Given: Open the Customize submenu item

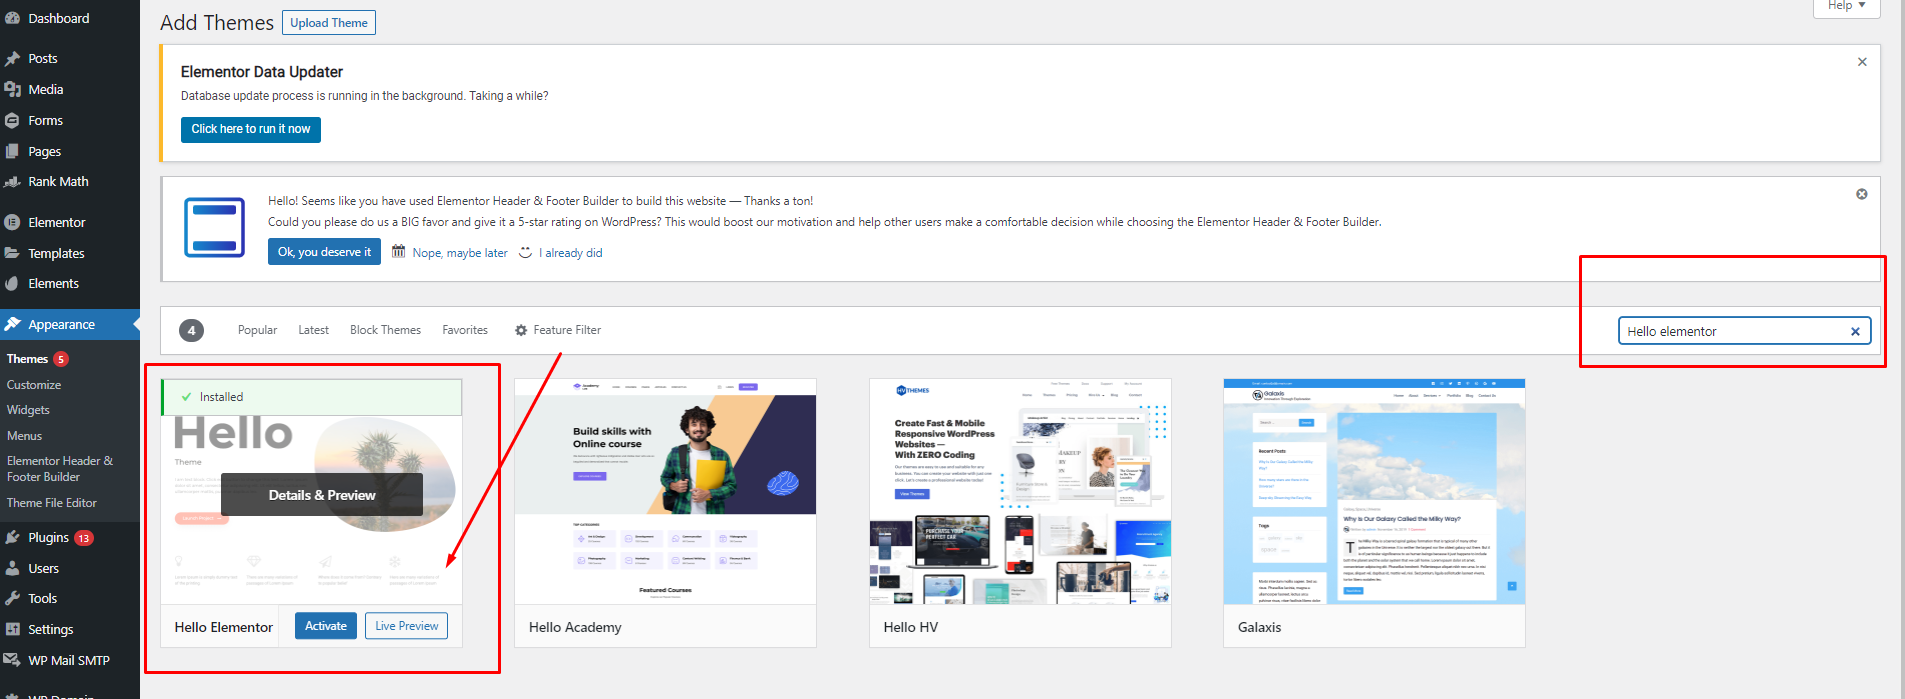Looking at the screenshot, I should (34, 385).
